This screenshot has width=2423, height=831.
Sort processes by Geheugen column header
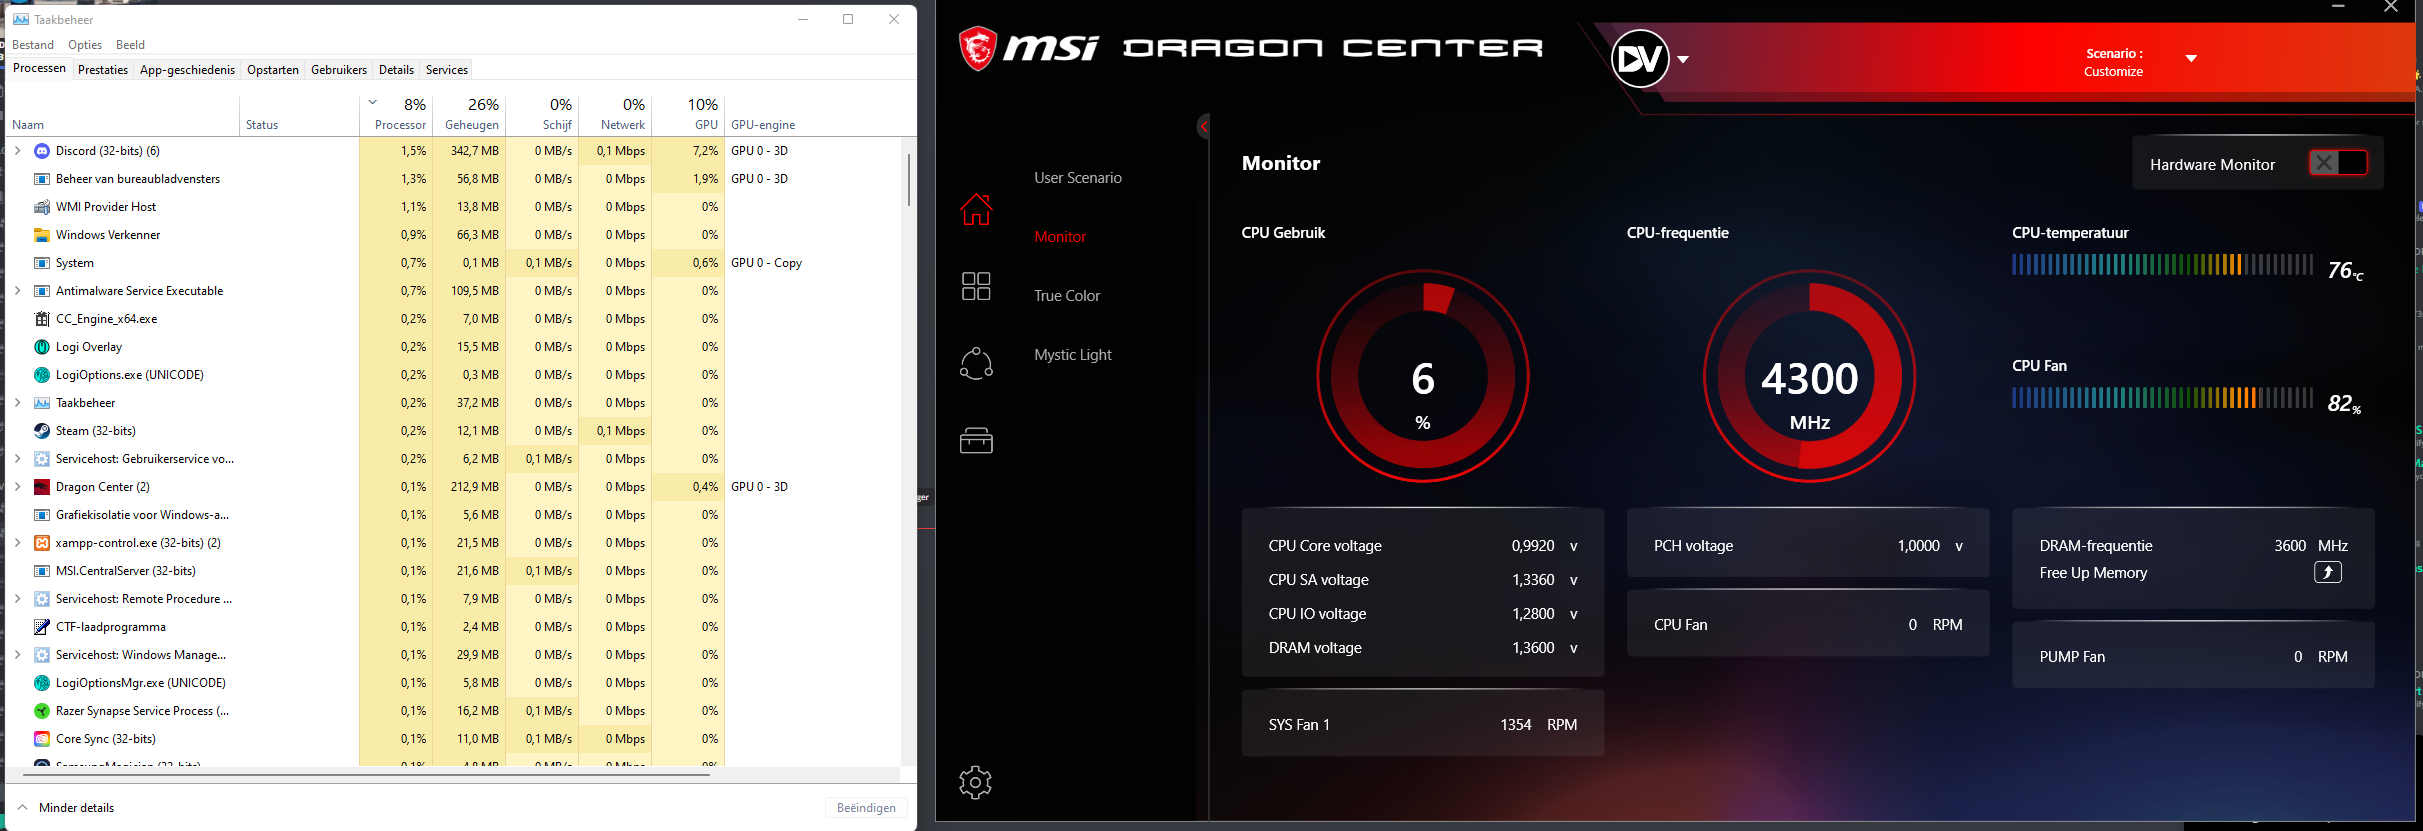472,114
